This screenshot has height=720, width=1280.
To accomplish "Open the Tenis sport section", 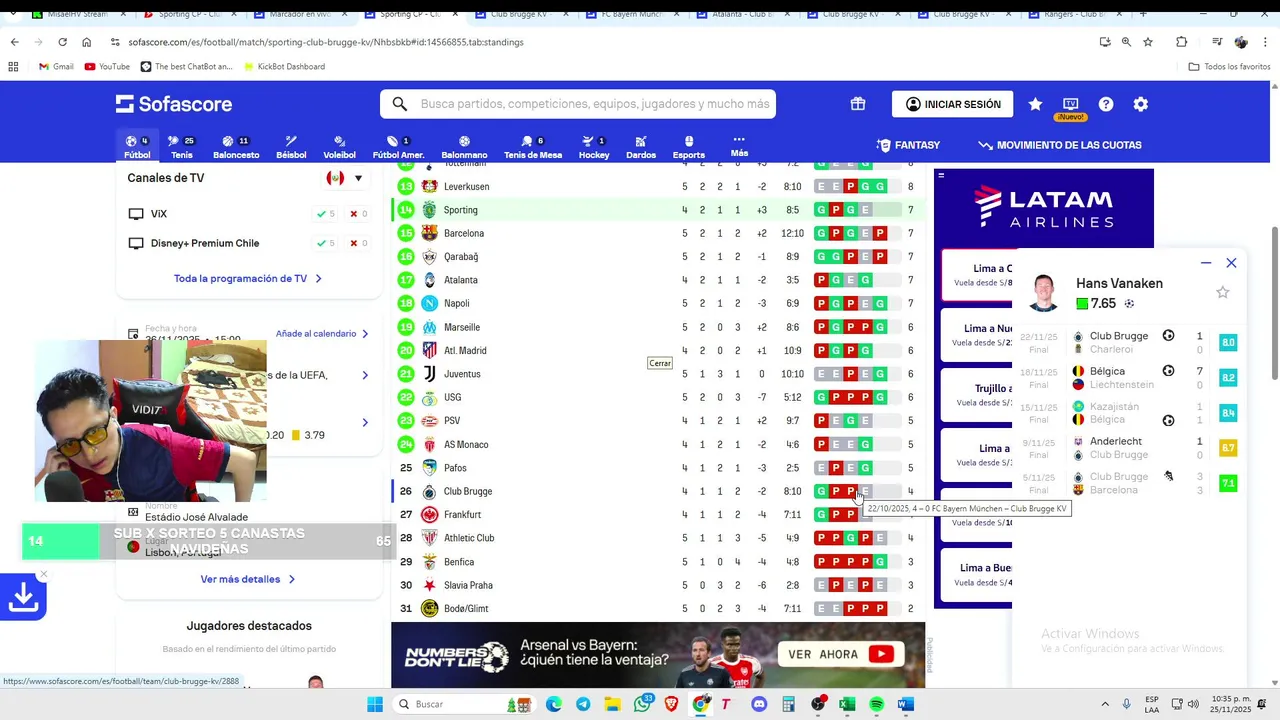I will click(181, 147).
